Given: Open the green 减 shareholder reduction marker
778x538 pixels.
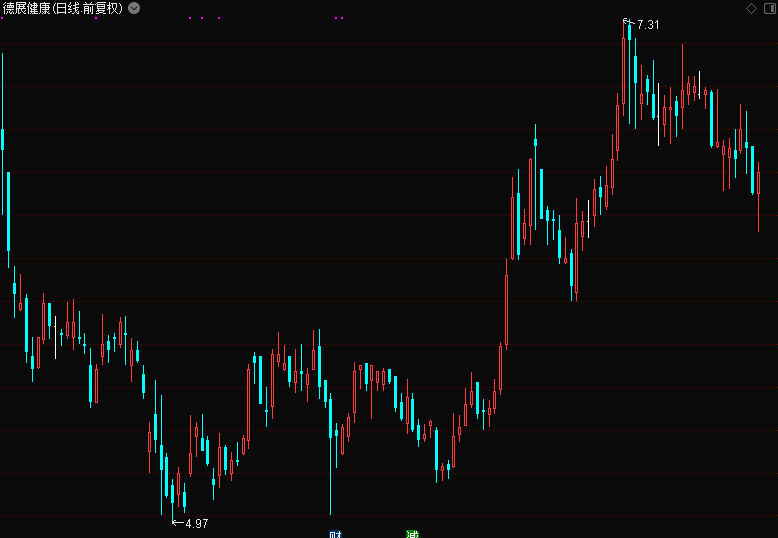Looking at the screenshot, I should coord(412,534).
